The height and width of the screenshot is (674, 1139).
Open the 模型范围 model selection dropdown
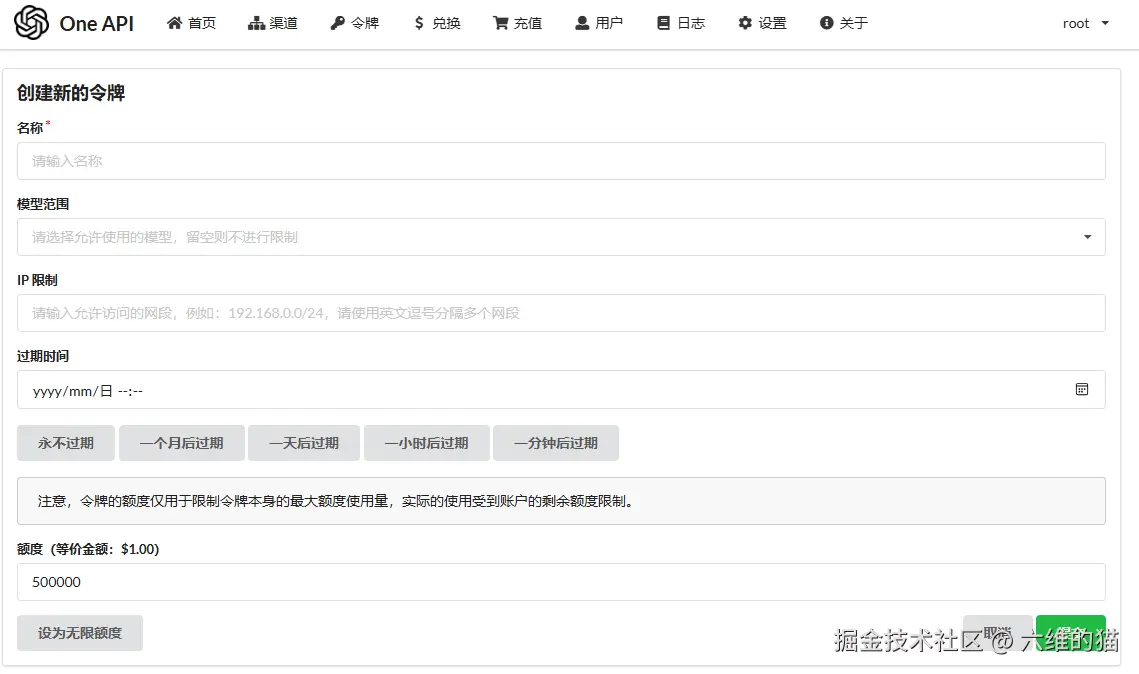pyautogui.click(x=561, y=237)
